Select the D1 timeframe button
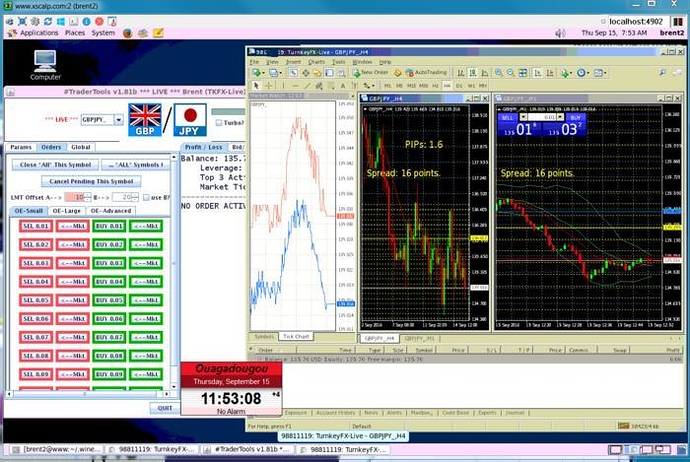690x462 pixels. (459, 85)
